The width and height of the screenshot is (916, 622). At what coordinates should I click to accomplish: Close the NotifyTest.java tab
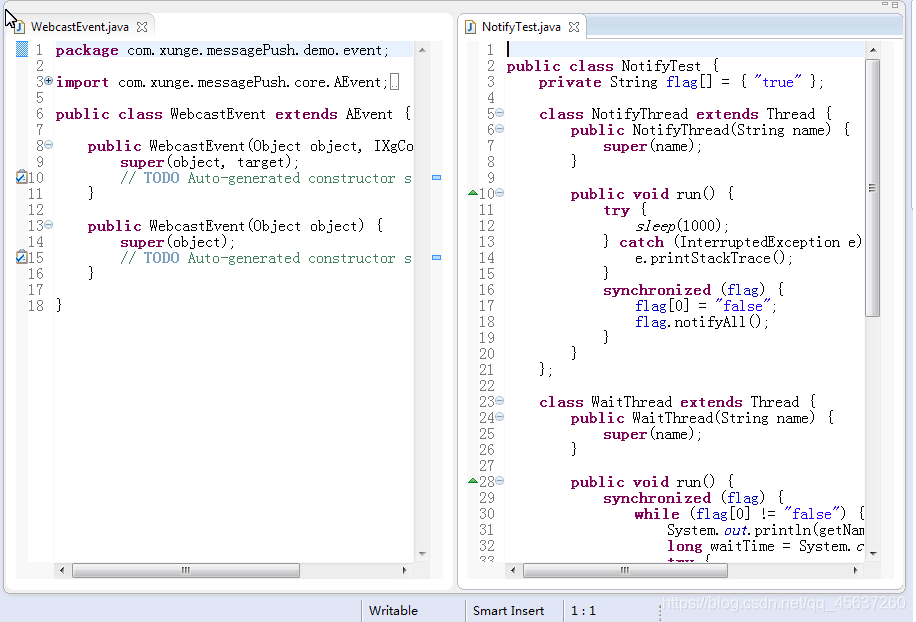[x=574, y=27]
